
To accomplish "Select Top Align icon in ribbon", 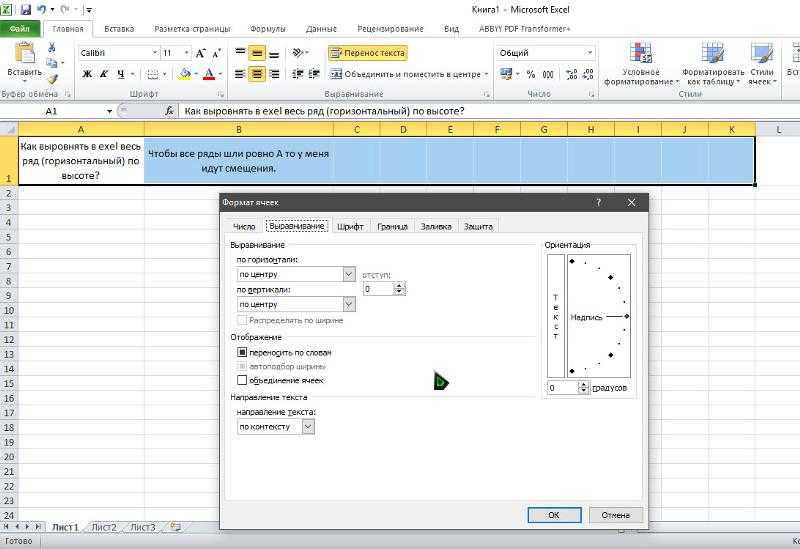I will [x=240, y=53].
